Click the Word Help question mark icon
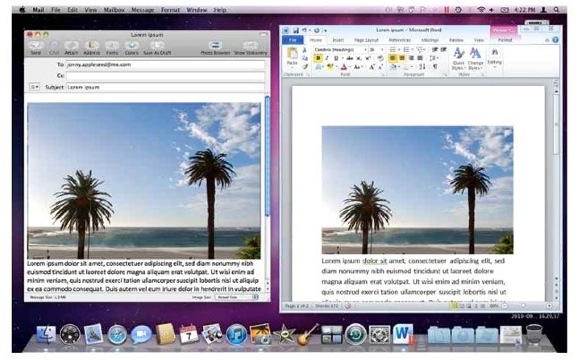Screen dimensions: 580x360 [x=555, y=40]
